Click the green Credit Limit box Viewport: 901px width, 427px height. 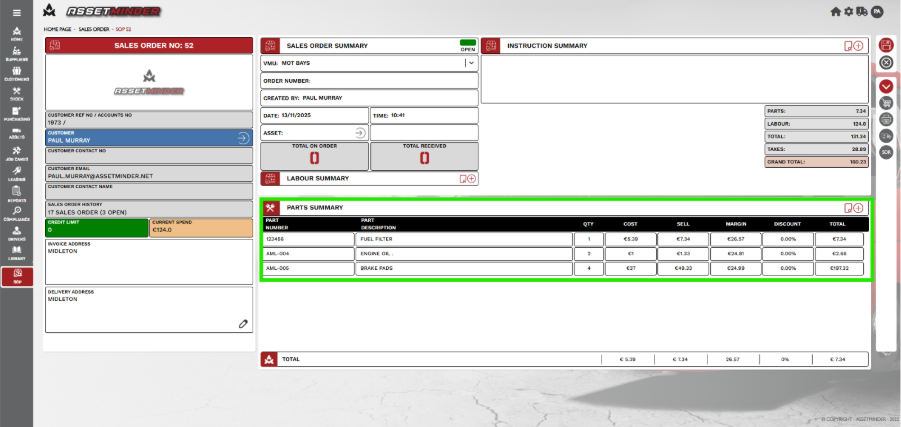97,228
